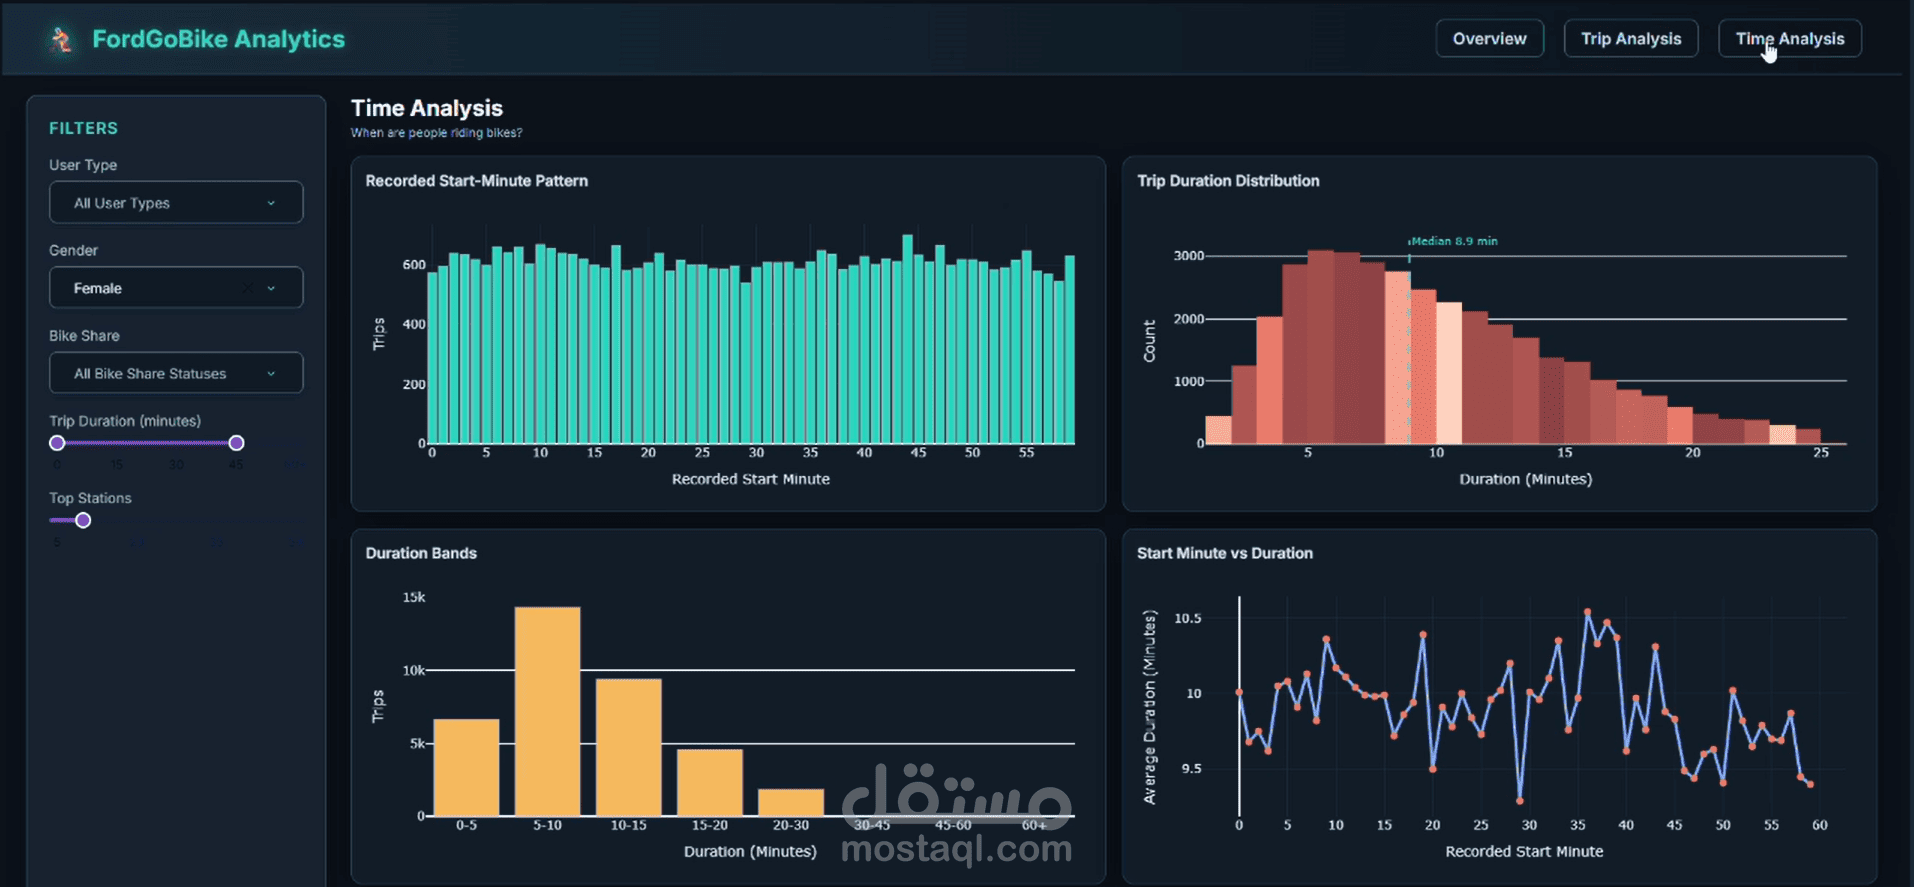Image resolution: width=1914 pixels, height=887 pixels.
Task: Click the Trip Duration slider maximum handle
Action: tap(236, 443)
